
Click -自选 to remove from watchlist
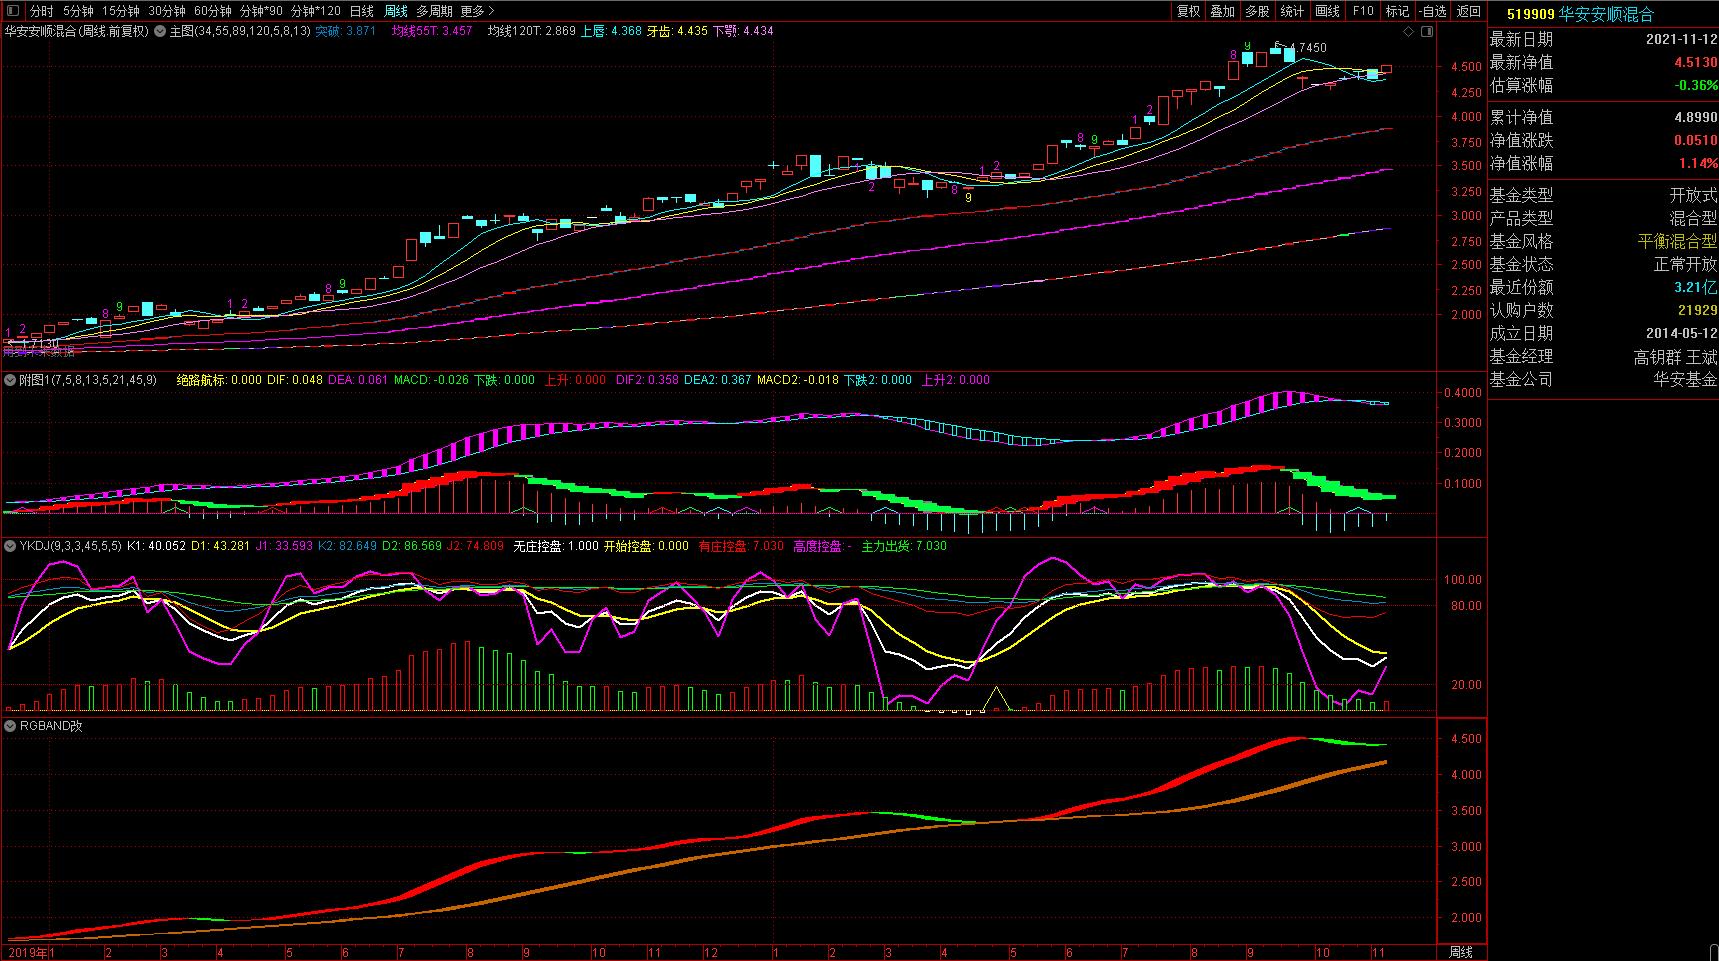[x=1433, y=11]
